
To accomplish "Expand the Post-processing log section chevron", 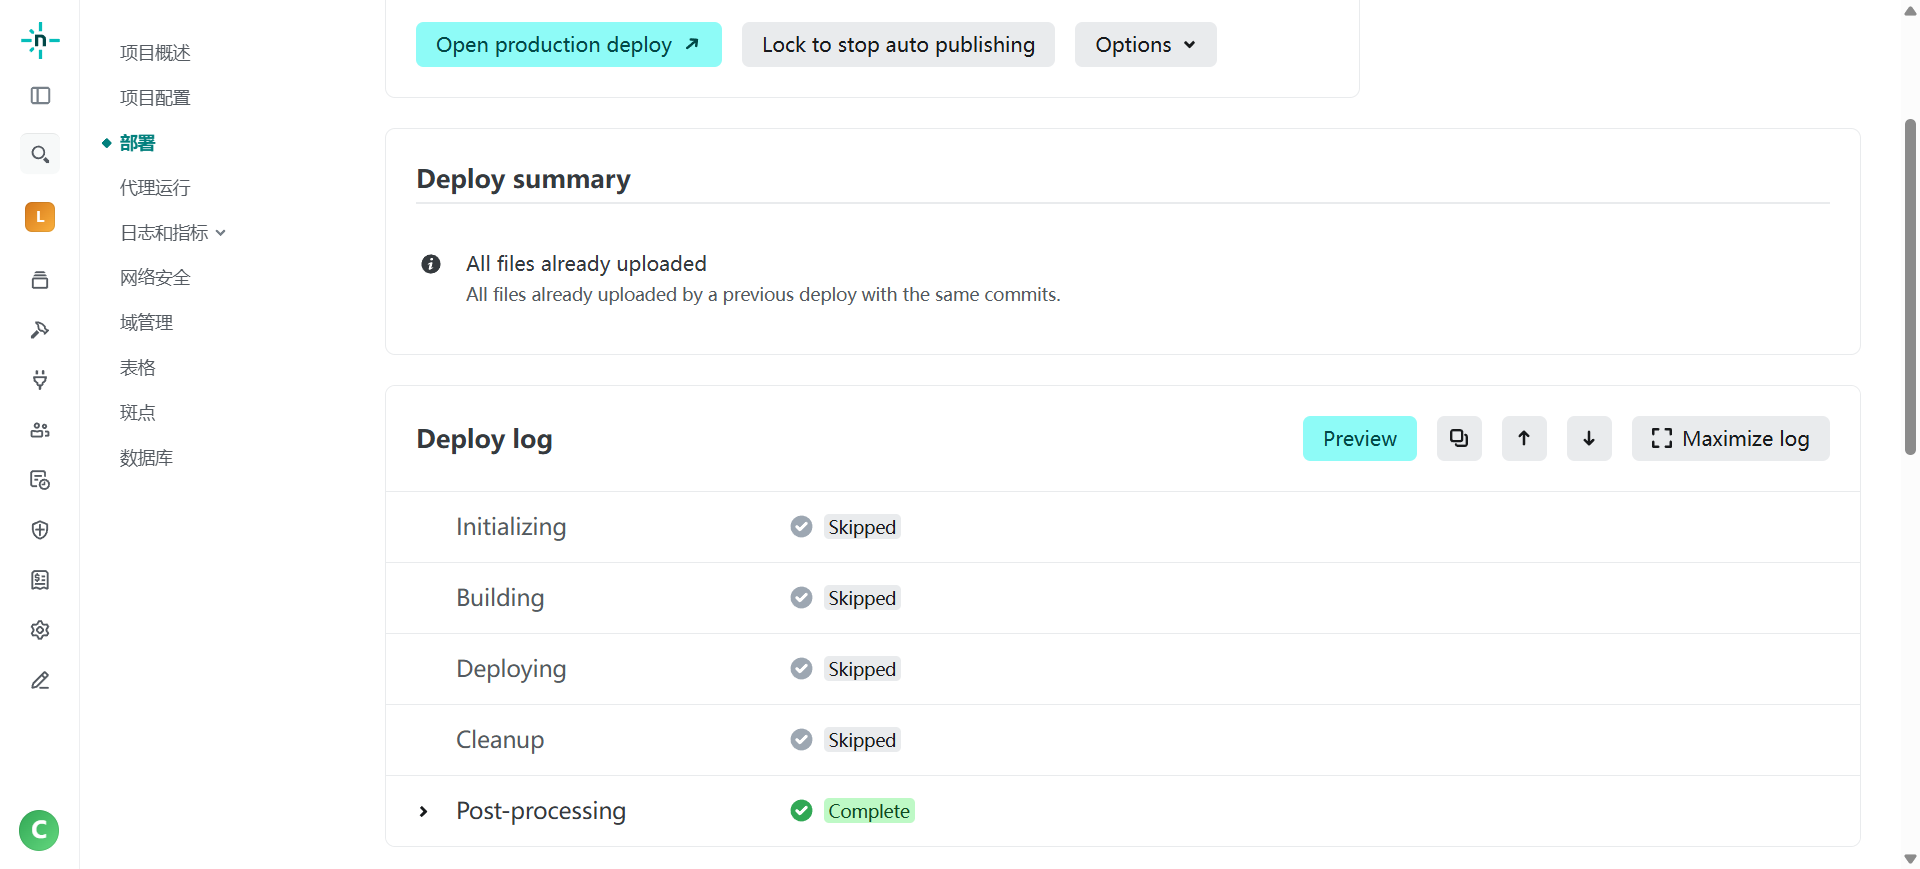I will point(424,811).
